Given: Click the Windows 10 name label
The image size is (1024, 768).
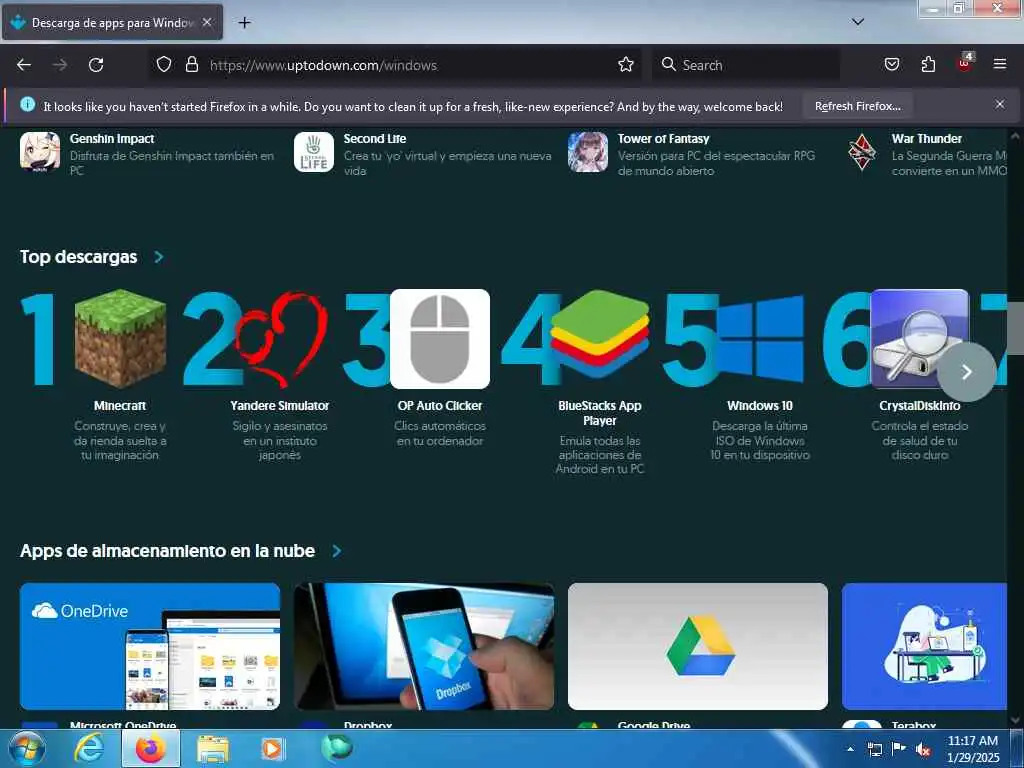Looking at the screenshot, I should [760, 406].
